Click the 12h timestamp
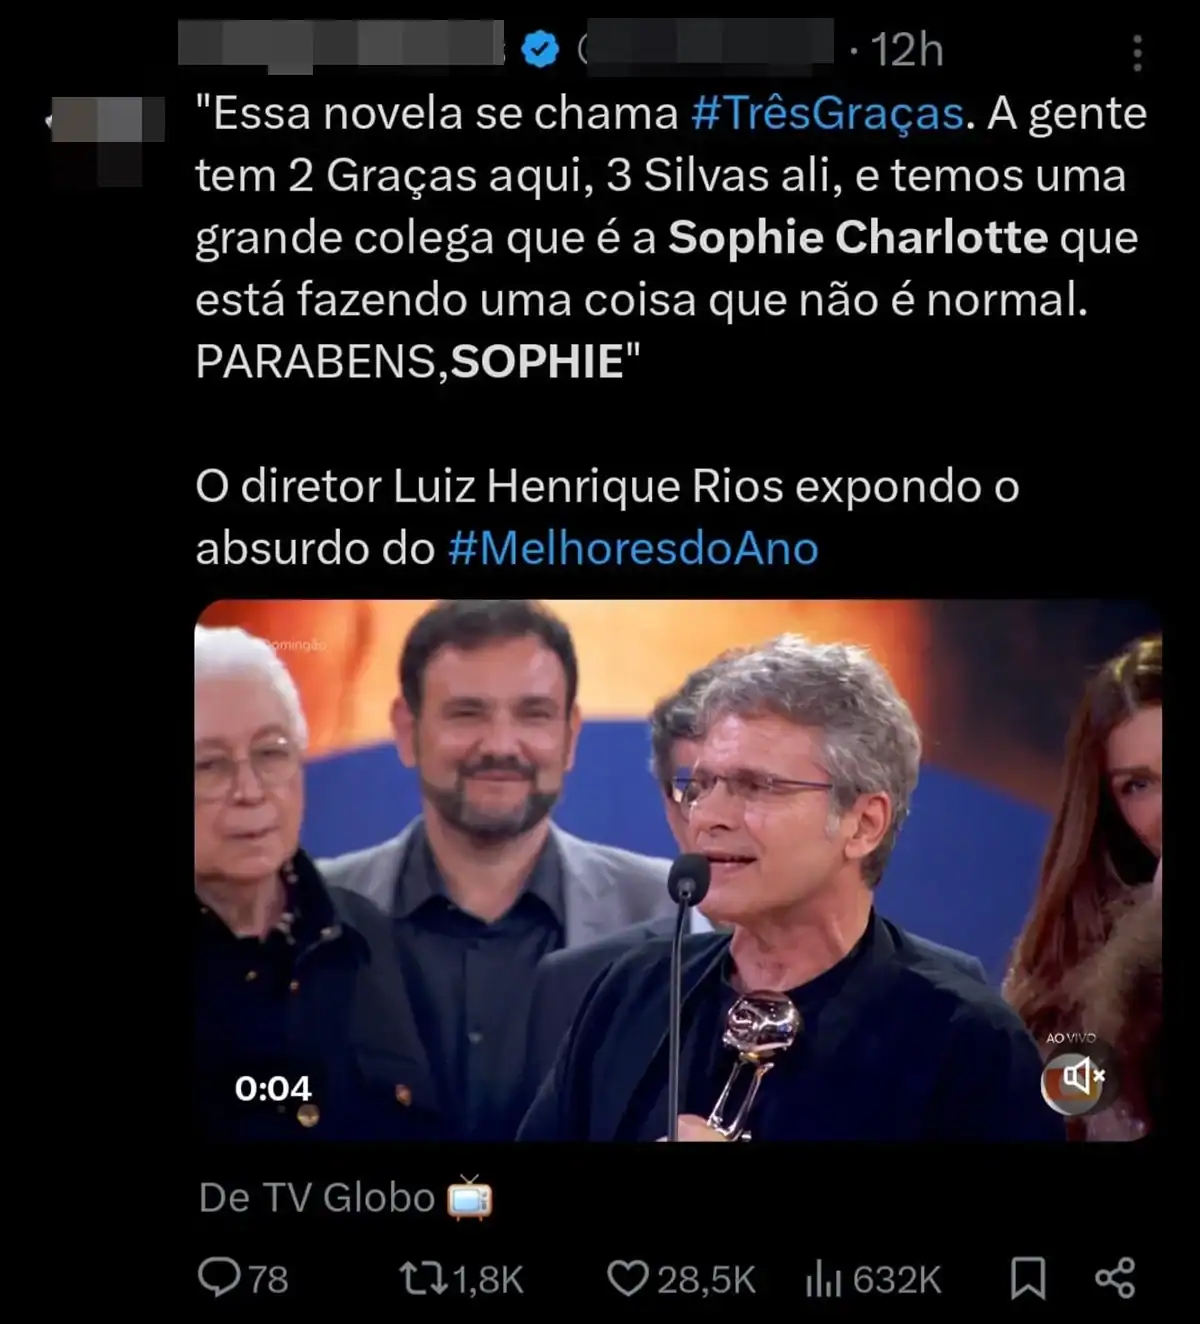 click(x=907, y=50)
